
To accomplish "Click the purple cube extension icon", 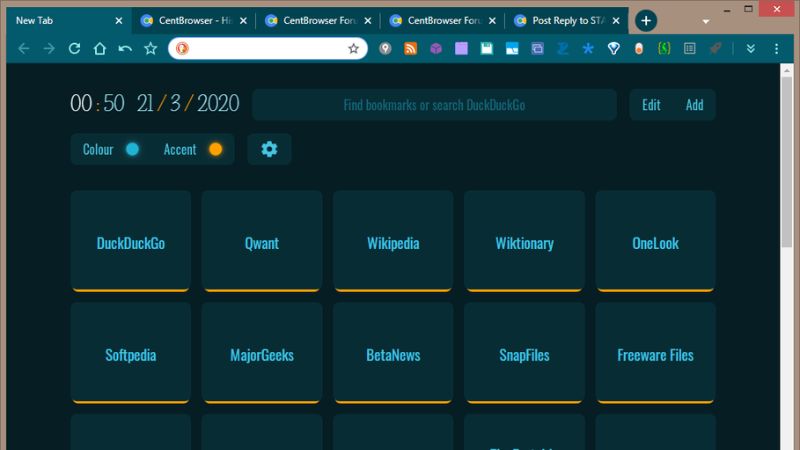I will coord(436,48).
